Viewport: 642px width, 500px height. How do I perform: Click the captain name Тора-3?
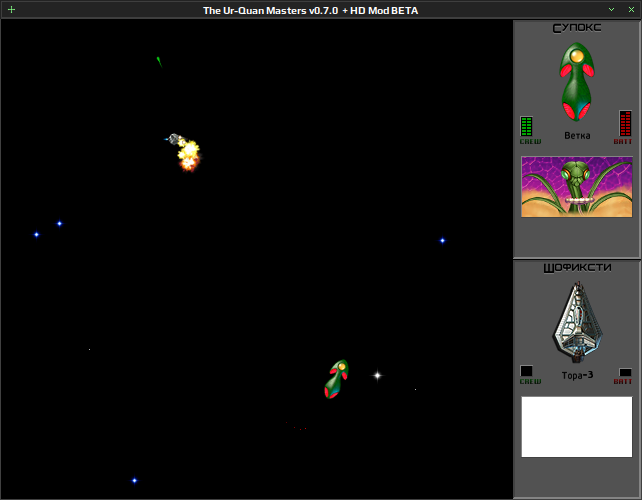[577, 375]
